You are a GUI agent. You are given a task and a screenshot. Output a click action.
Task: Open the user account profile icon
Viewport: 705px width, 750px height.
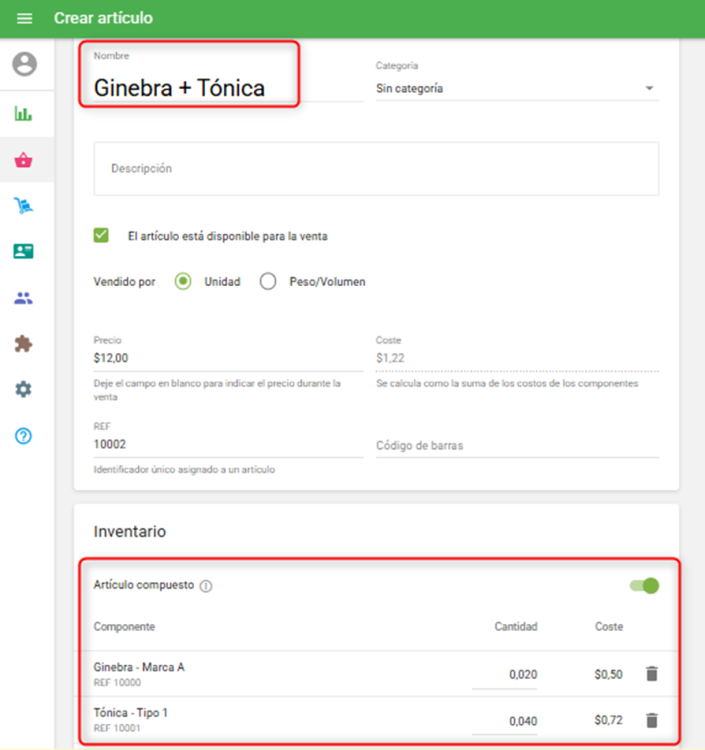pyautogui.click(x=24, y=65)
